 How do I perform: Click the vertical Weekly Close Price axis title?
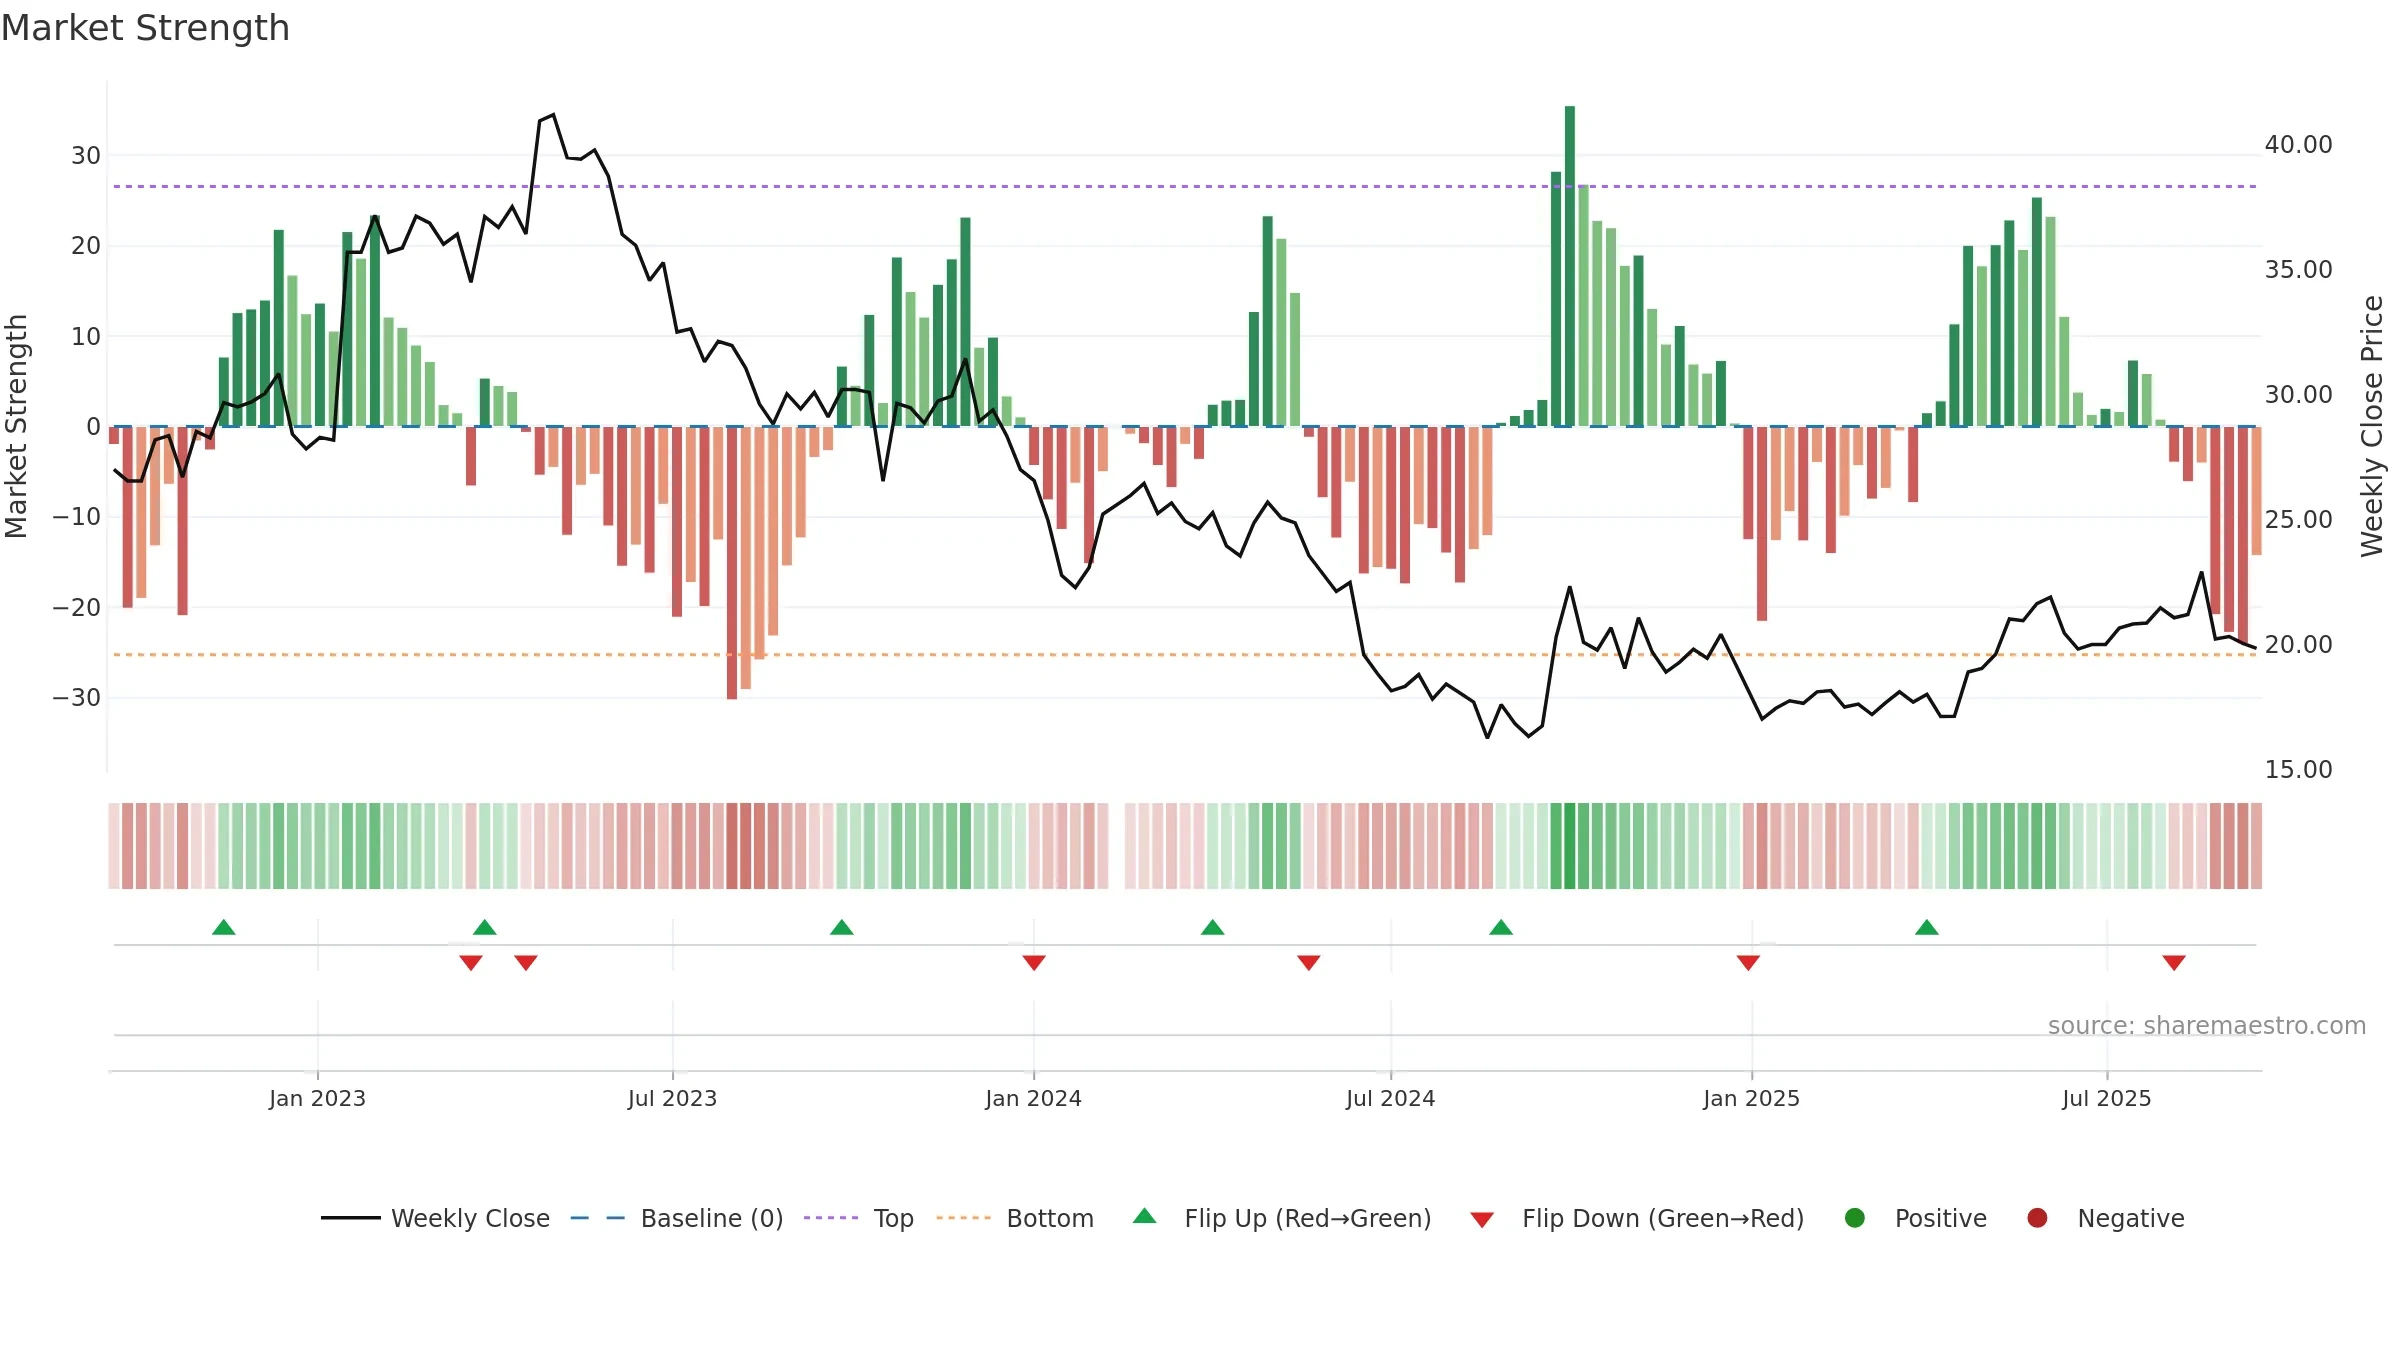coord(2372,426)
